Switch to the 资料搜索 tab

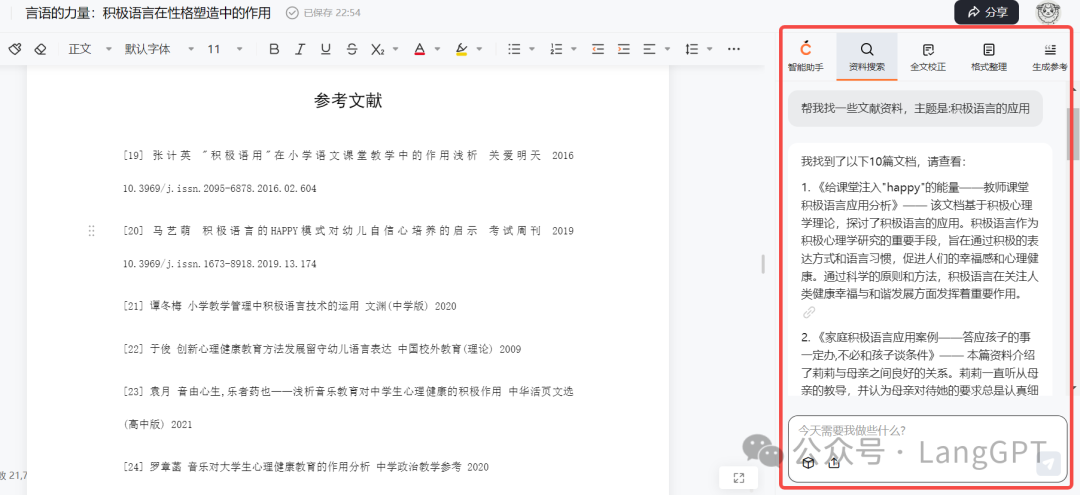point(867,56)
